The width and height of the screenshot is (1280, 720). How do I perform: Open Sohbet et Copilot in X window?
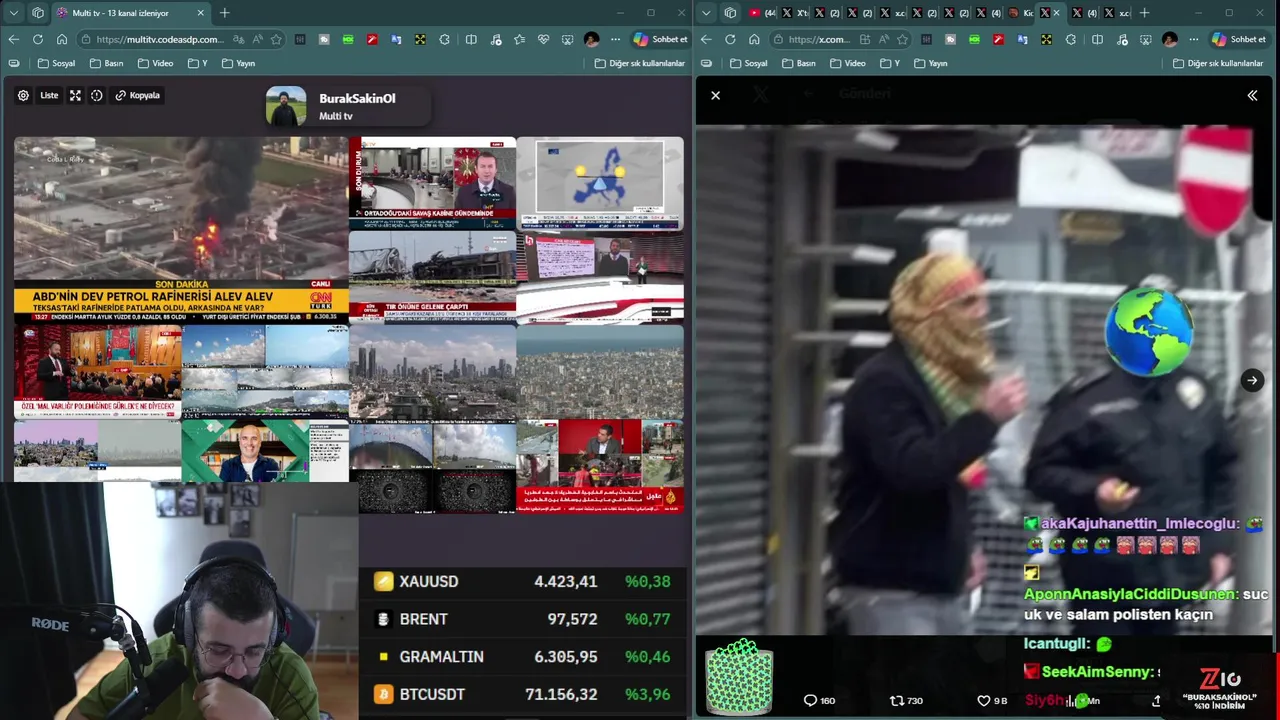coord(1238,39)
